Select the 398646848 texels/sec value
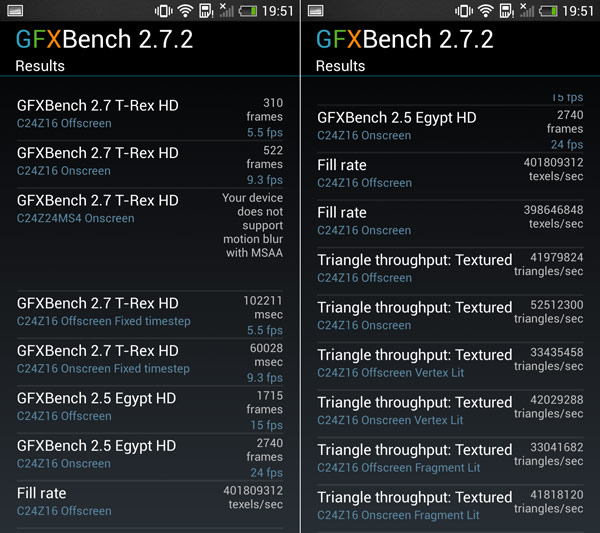This screenshot has height=533, width=600. click(x=553, y=216)
